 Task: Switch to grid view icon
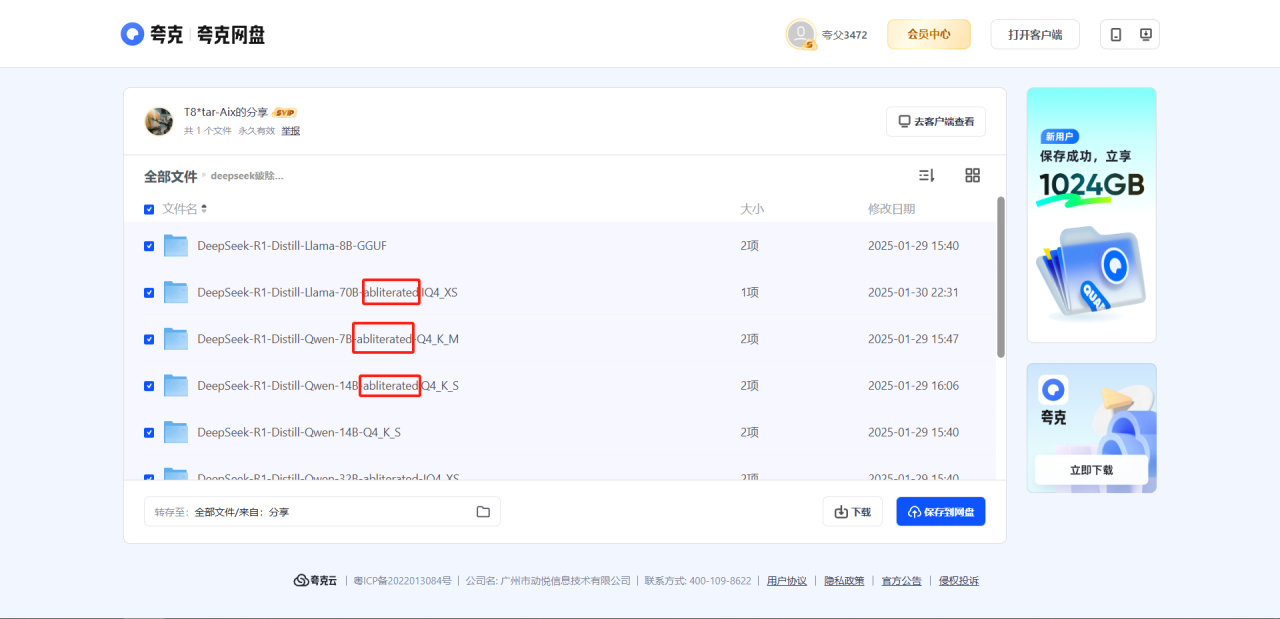(972, 175)
